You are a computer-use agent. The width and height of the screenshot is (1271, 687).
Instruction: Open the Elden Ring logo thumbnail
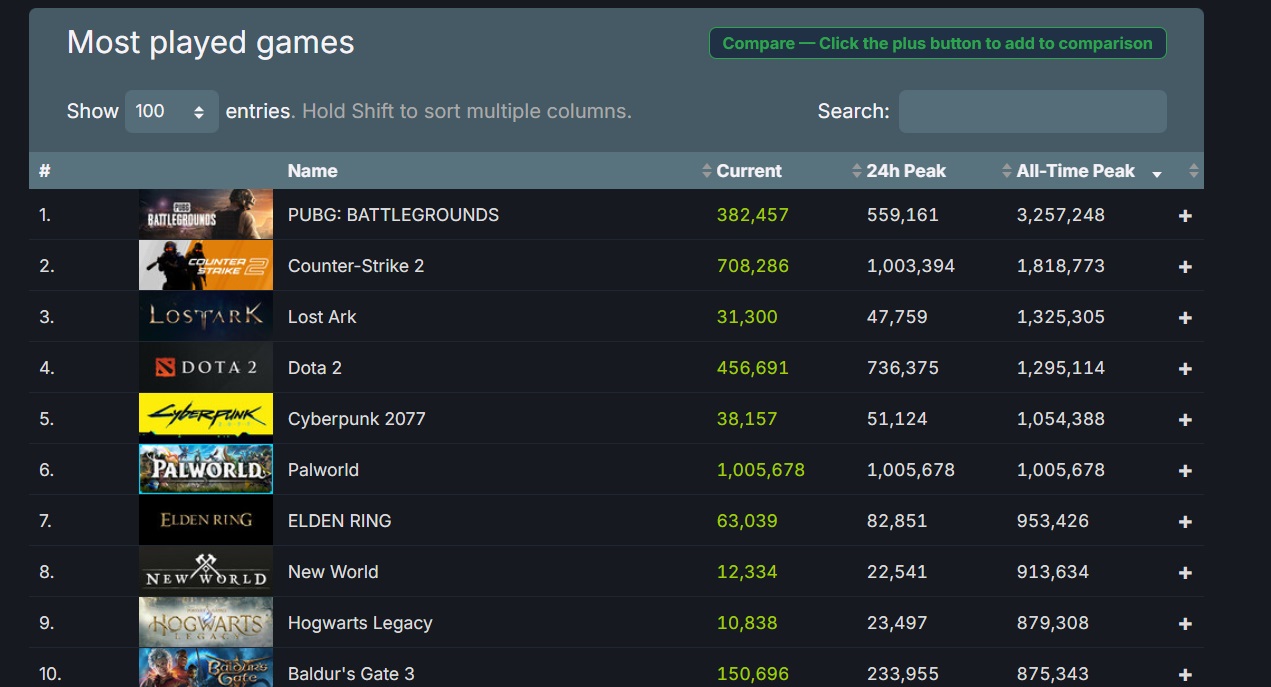206,520
